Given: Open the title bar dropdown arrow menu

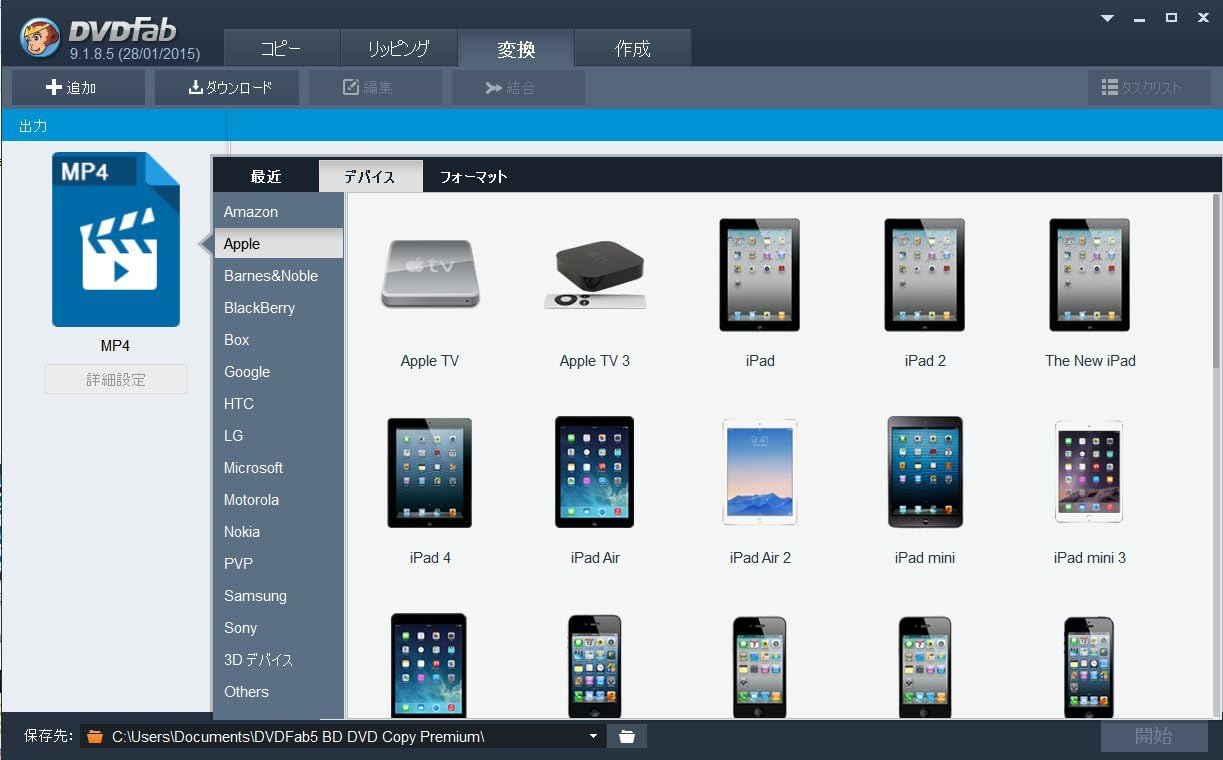Looking at the screenshot, I should pos(1107,17).
